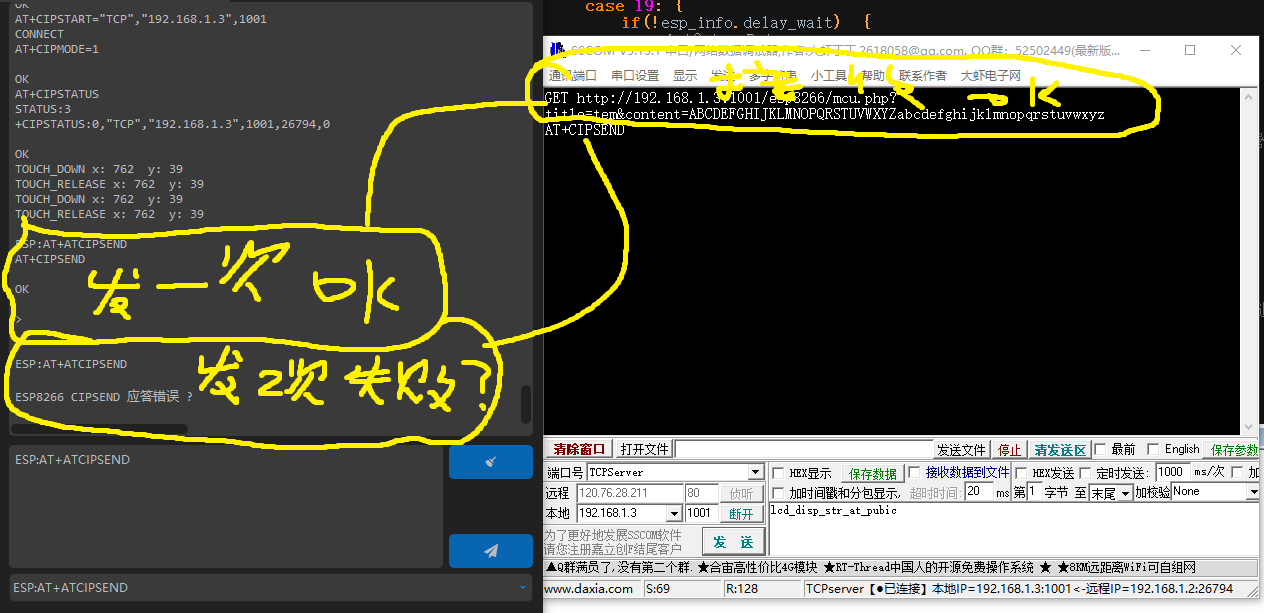
Task: Enable HEX发送 mode
Action: pyautogui.click(x=1020, y=473)
